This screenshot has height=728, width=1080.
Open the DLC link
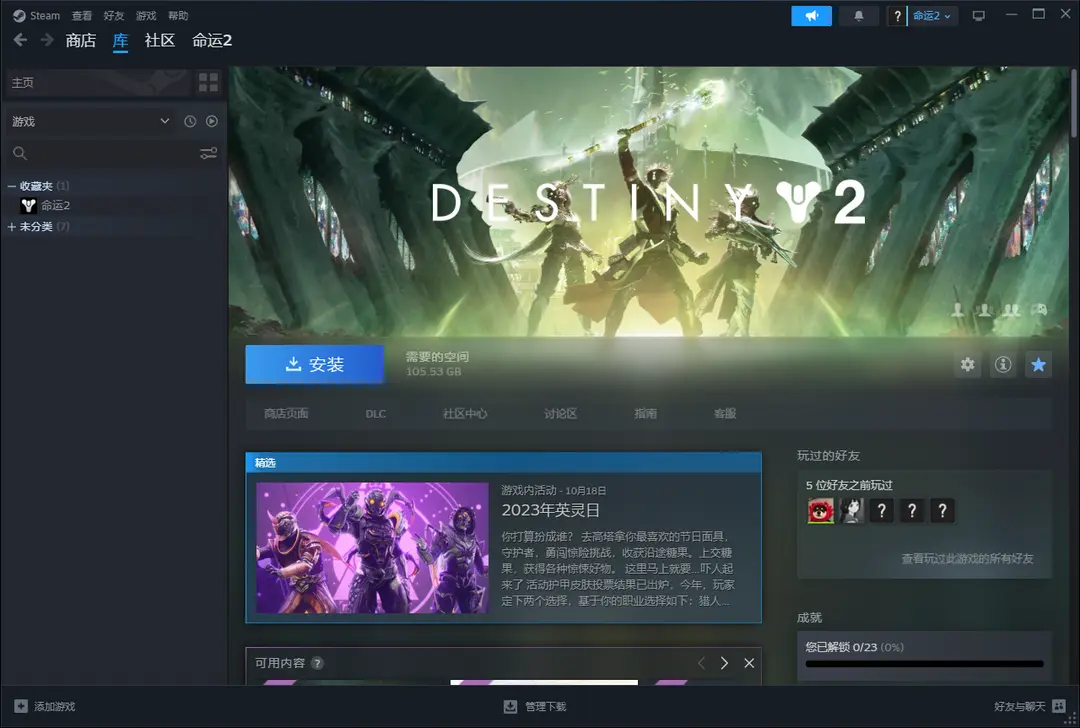[375, 413]
